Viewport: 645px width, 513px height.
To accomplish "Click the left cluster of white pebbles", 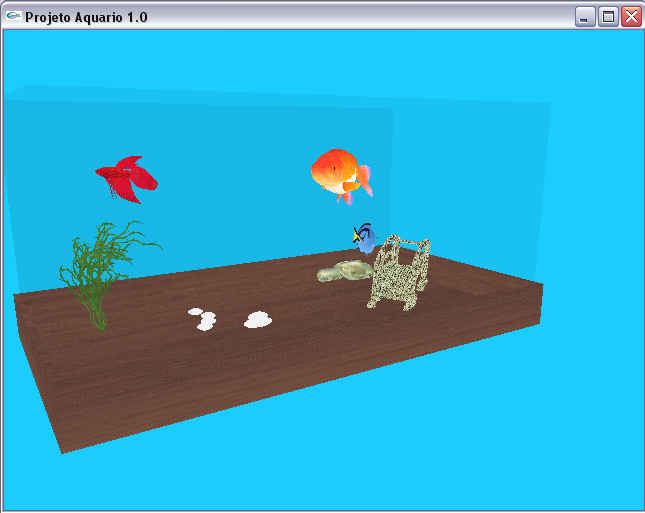I will coord(204,319).
